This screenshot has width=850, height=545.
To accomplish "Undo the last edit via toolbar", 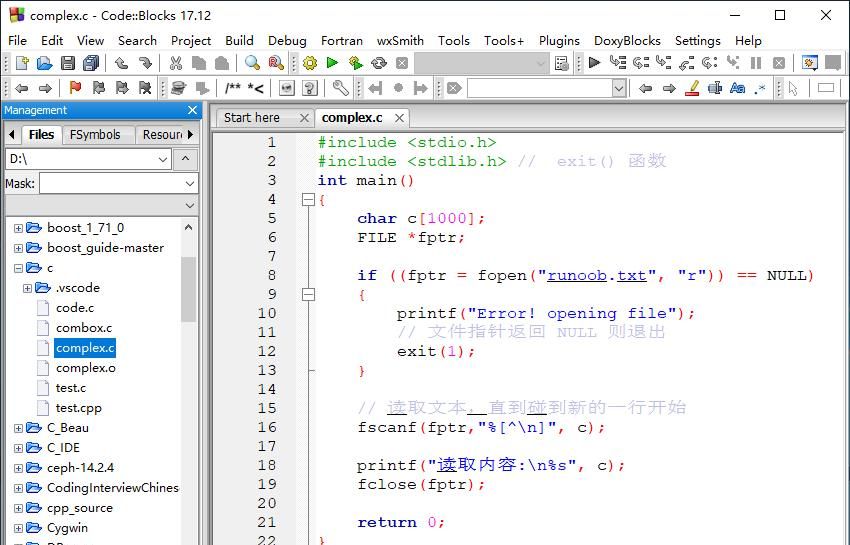I will coord(121,63).
